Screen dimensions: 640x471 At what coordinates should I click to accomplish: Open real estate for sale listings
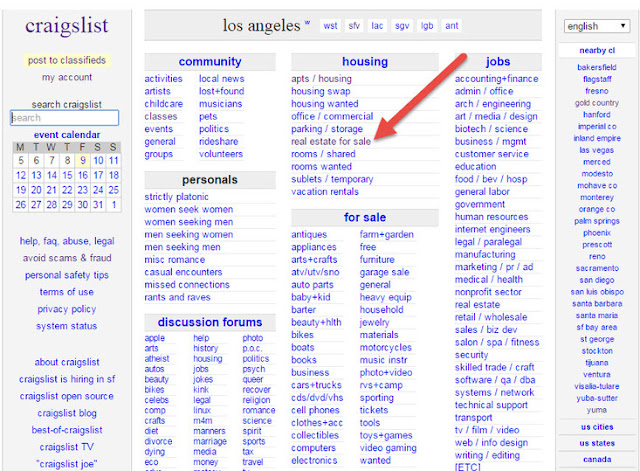pos(331,142)
